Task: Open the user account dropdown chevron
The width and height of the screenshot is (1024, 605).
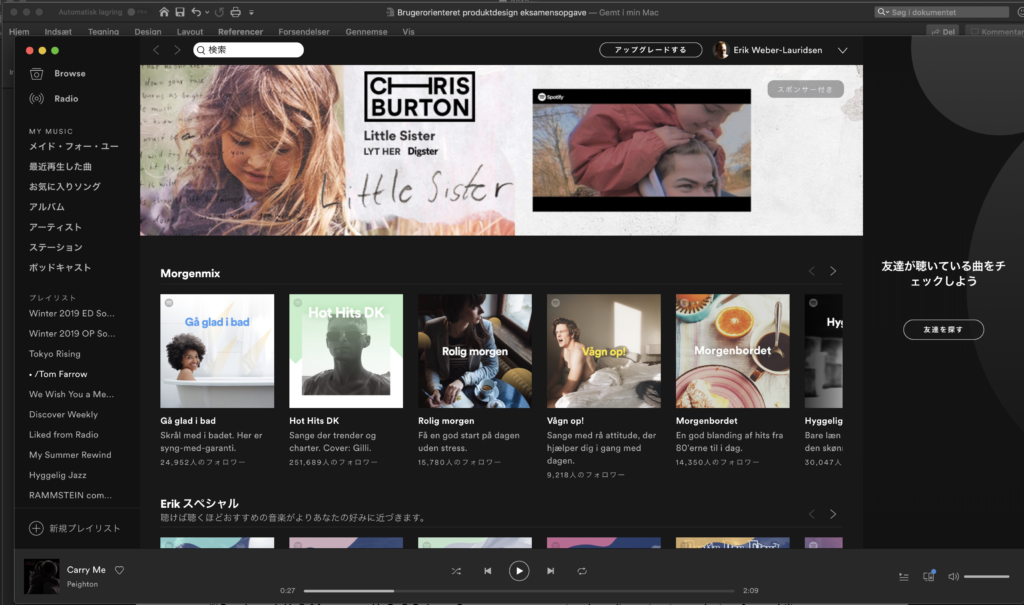Action: pos(842,50)
